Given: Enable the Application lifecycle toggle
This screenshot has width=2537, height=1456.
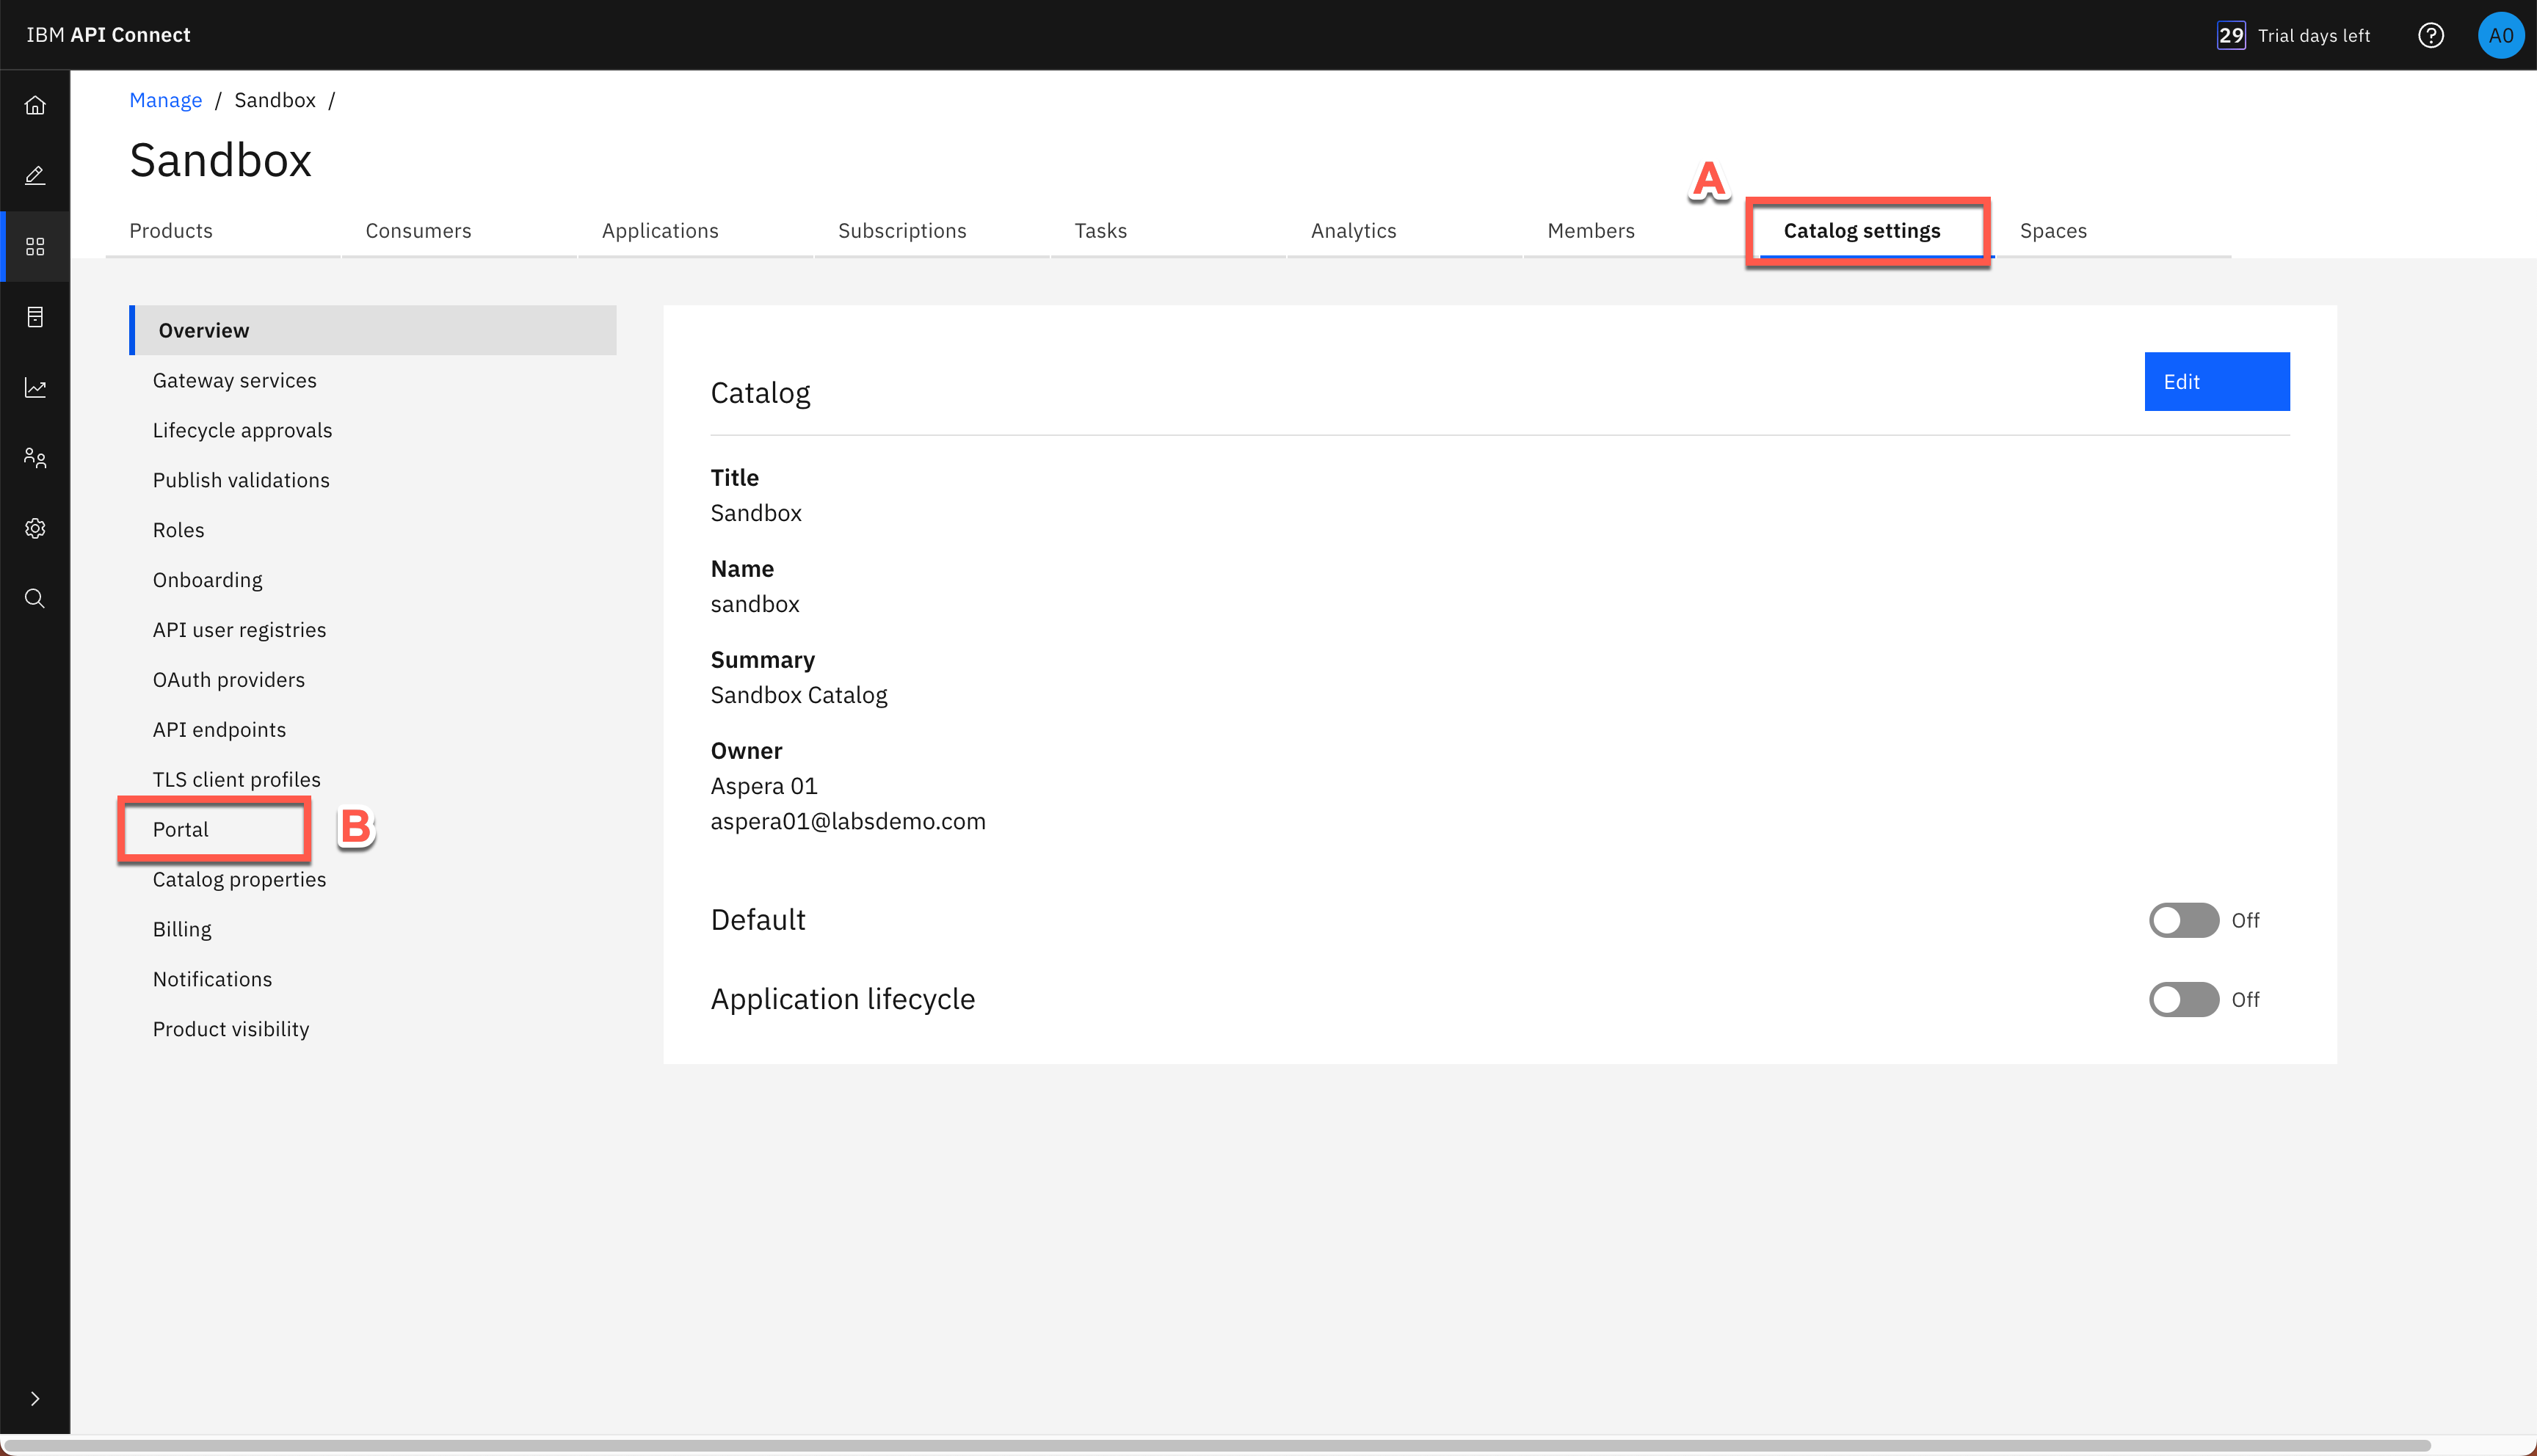Looking at the screenshot, I should (x=2184, y=999).
